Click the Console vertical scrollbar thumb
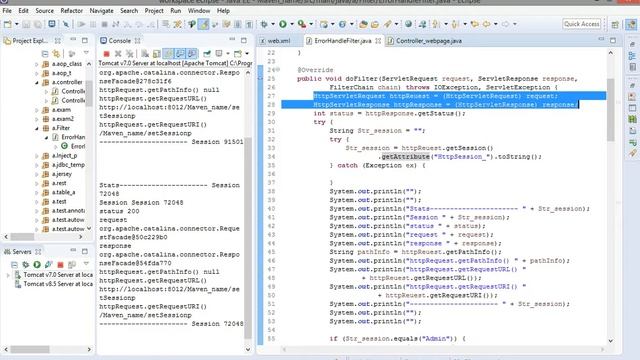Image resolution: width=640 pixels, height=360 pixels. 248,238
